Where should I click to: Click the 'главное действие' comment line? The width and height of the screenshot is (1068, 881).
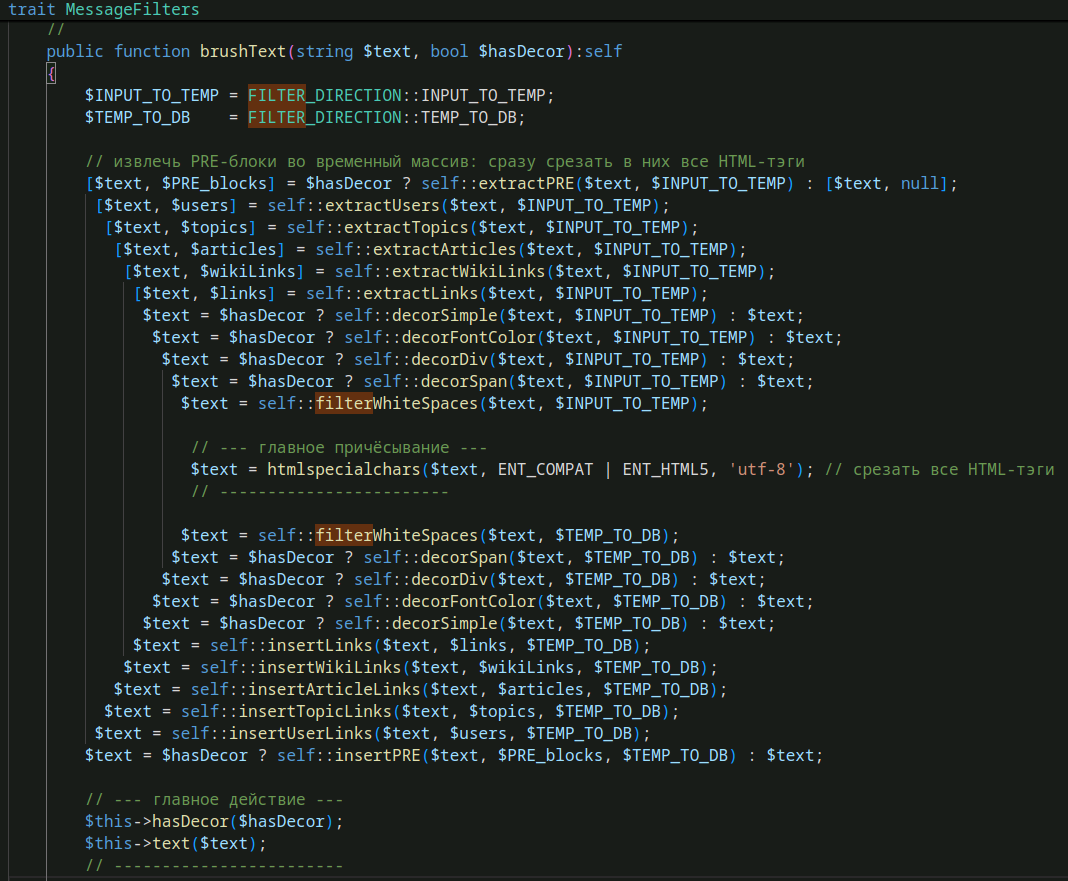(x=214, y=799)
